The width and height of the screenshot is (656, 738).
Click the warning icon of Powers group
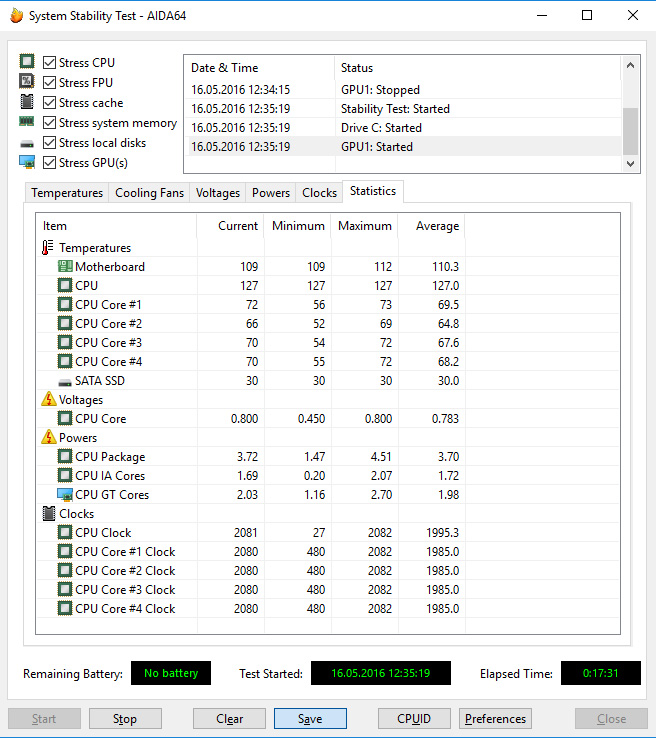coord(48,437)
